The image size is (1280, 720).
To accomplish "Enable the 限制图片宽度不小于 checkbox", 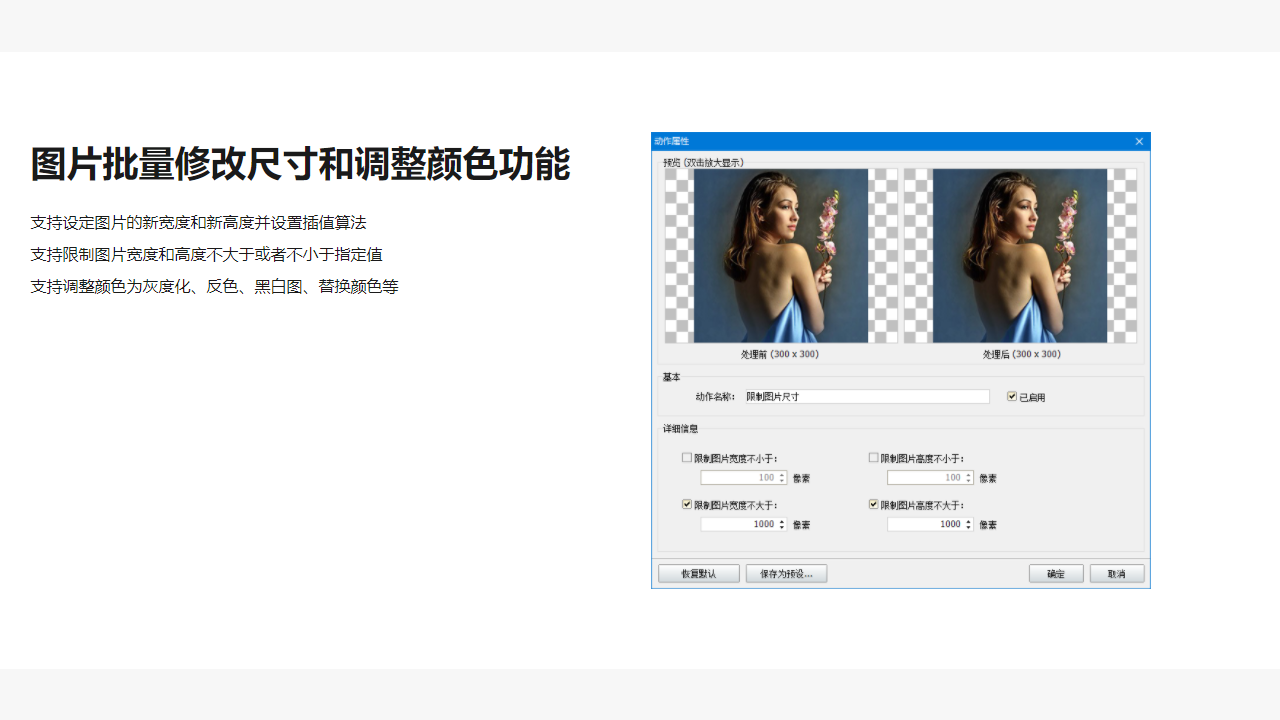I will pos(687,457).
